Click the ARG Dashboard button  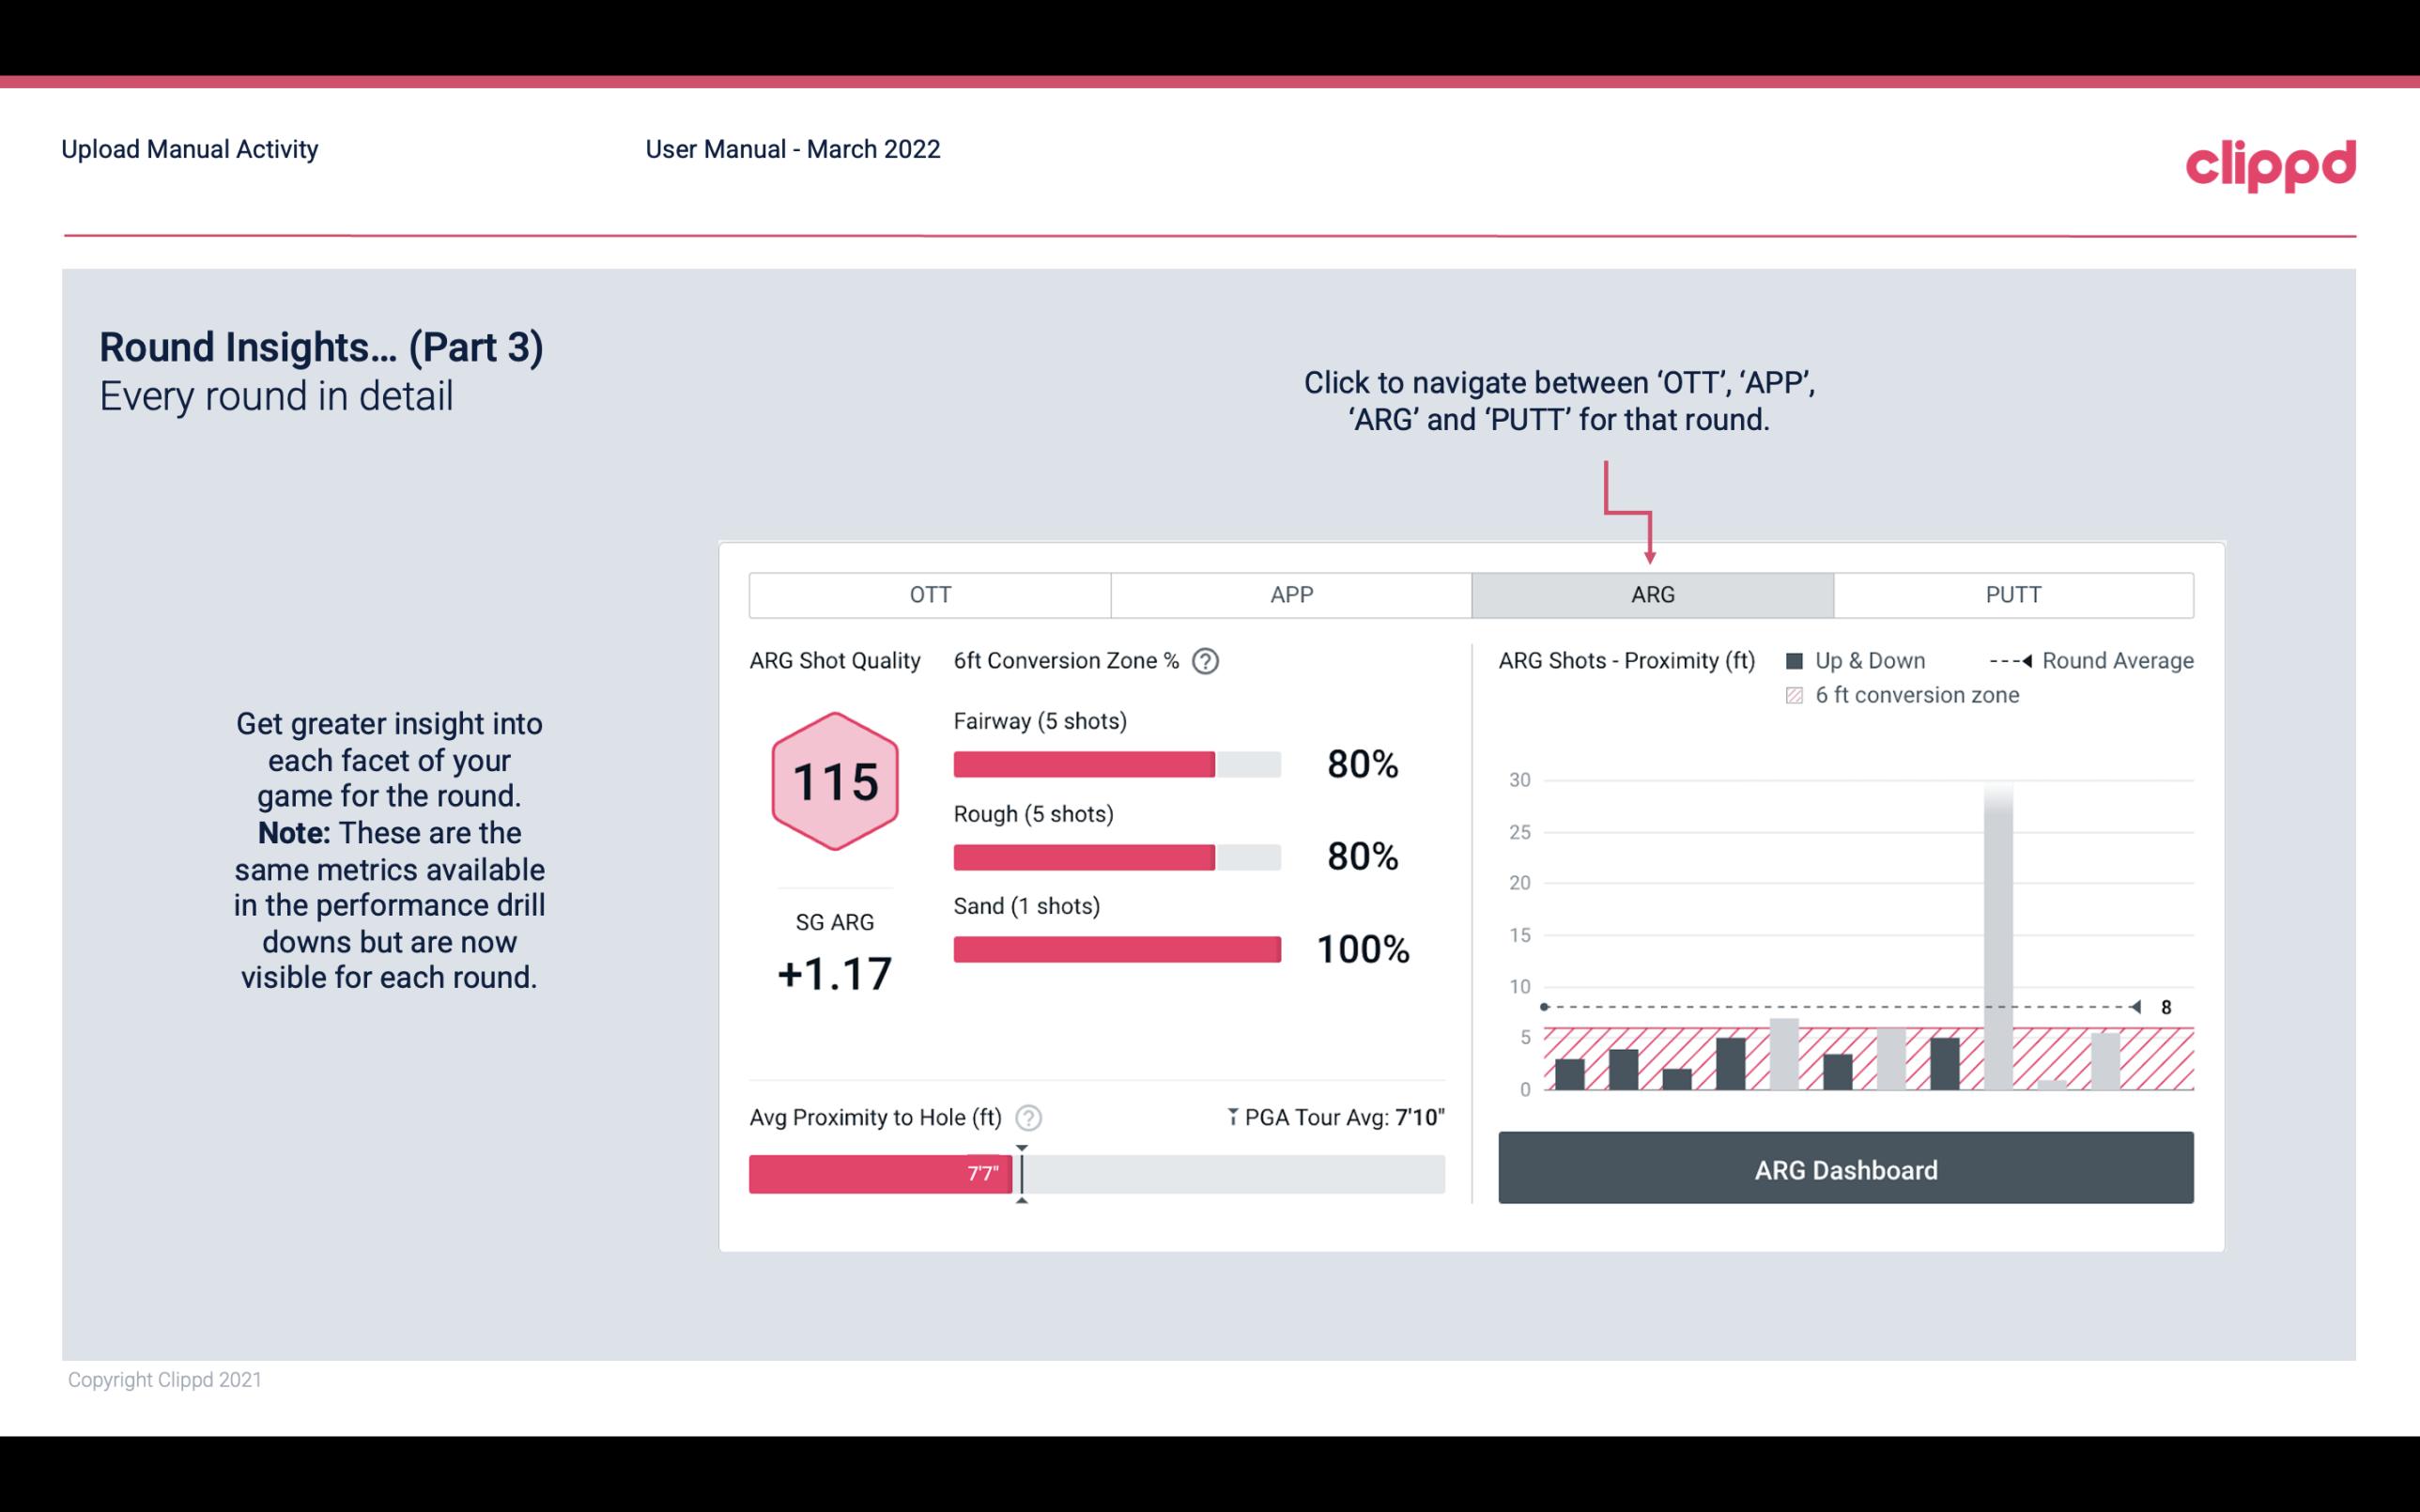click(x=1843, y=1169)
